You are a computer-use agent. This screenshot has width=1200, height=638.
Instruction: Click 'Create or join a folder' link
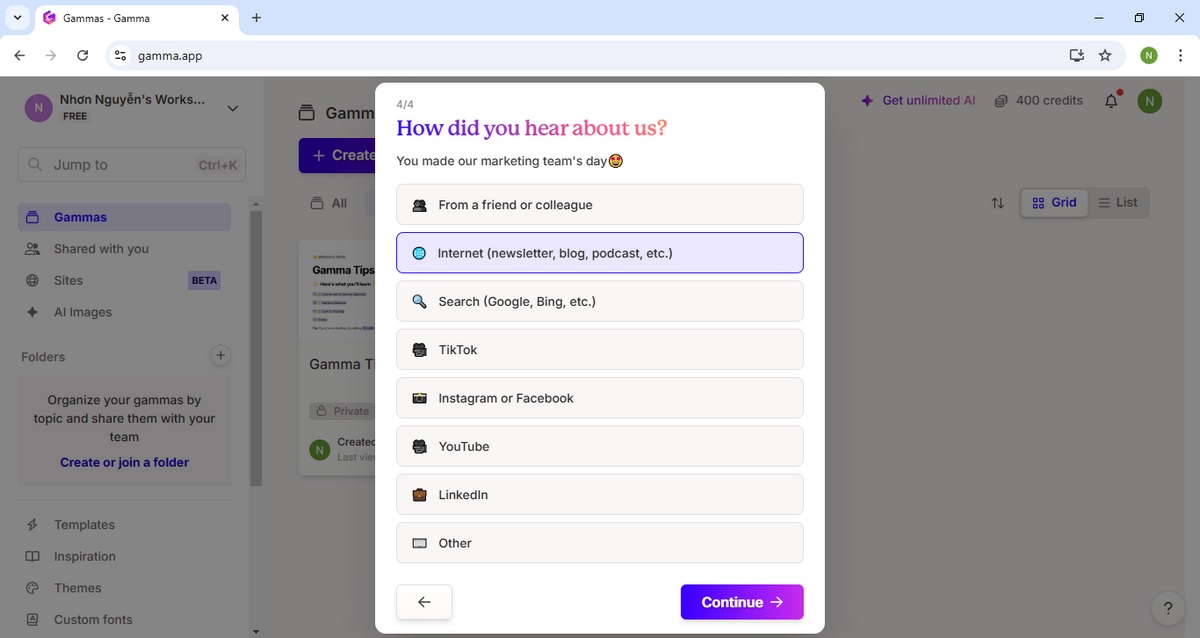pos(124,462)
